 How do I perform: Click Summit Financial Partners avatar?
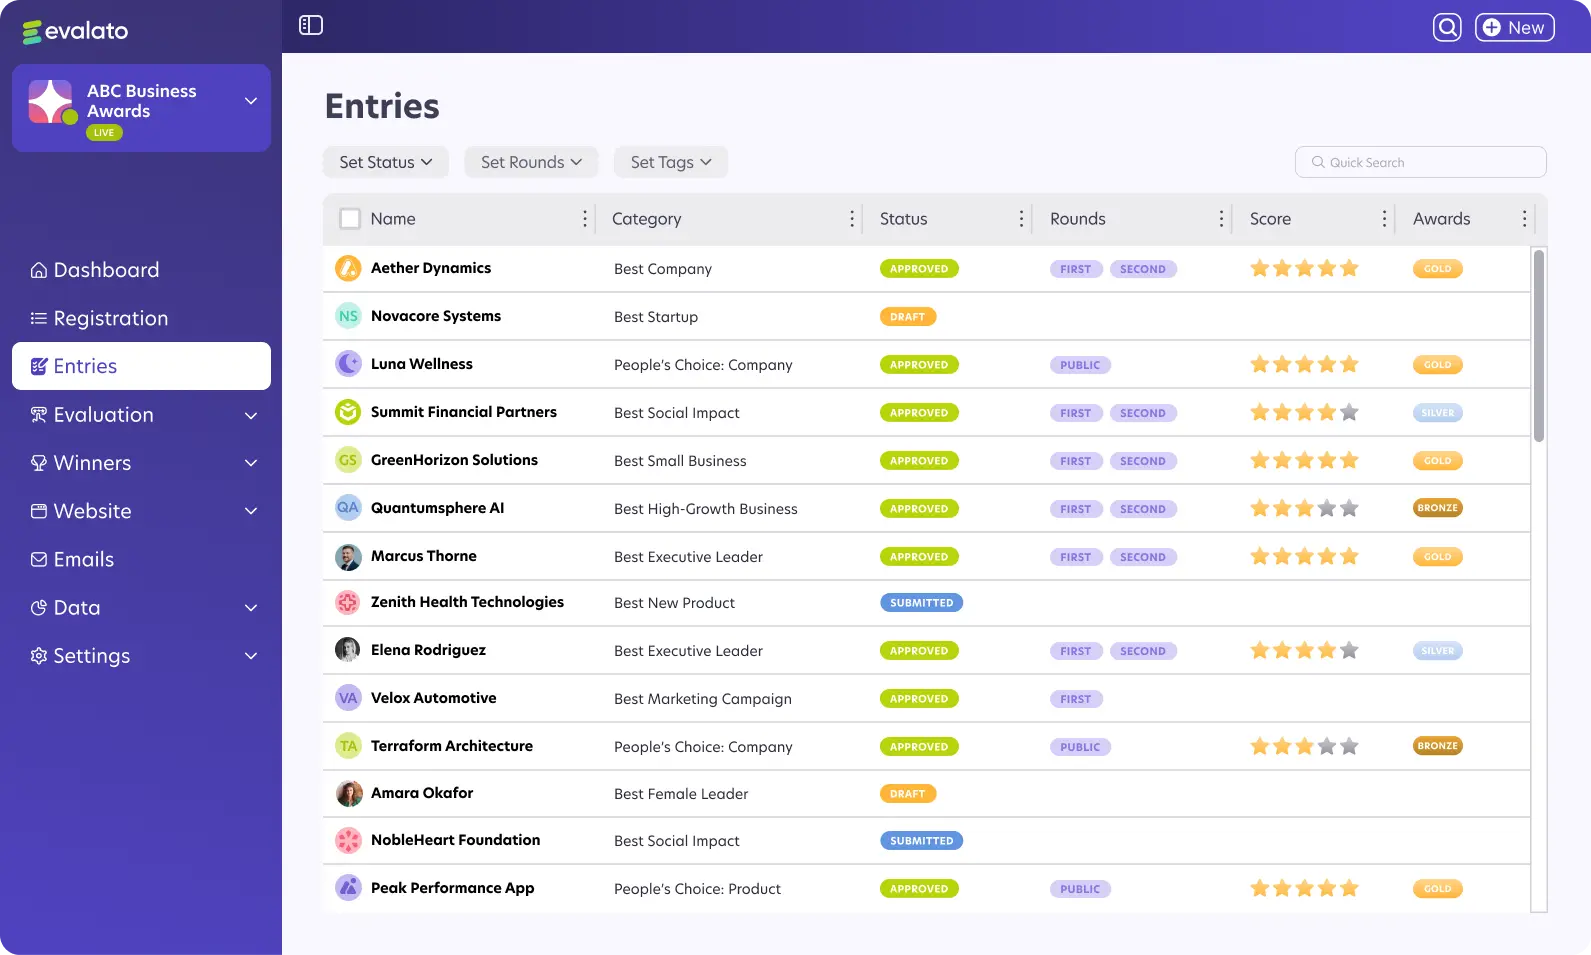tap(348, 412)
